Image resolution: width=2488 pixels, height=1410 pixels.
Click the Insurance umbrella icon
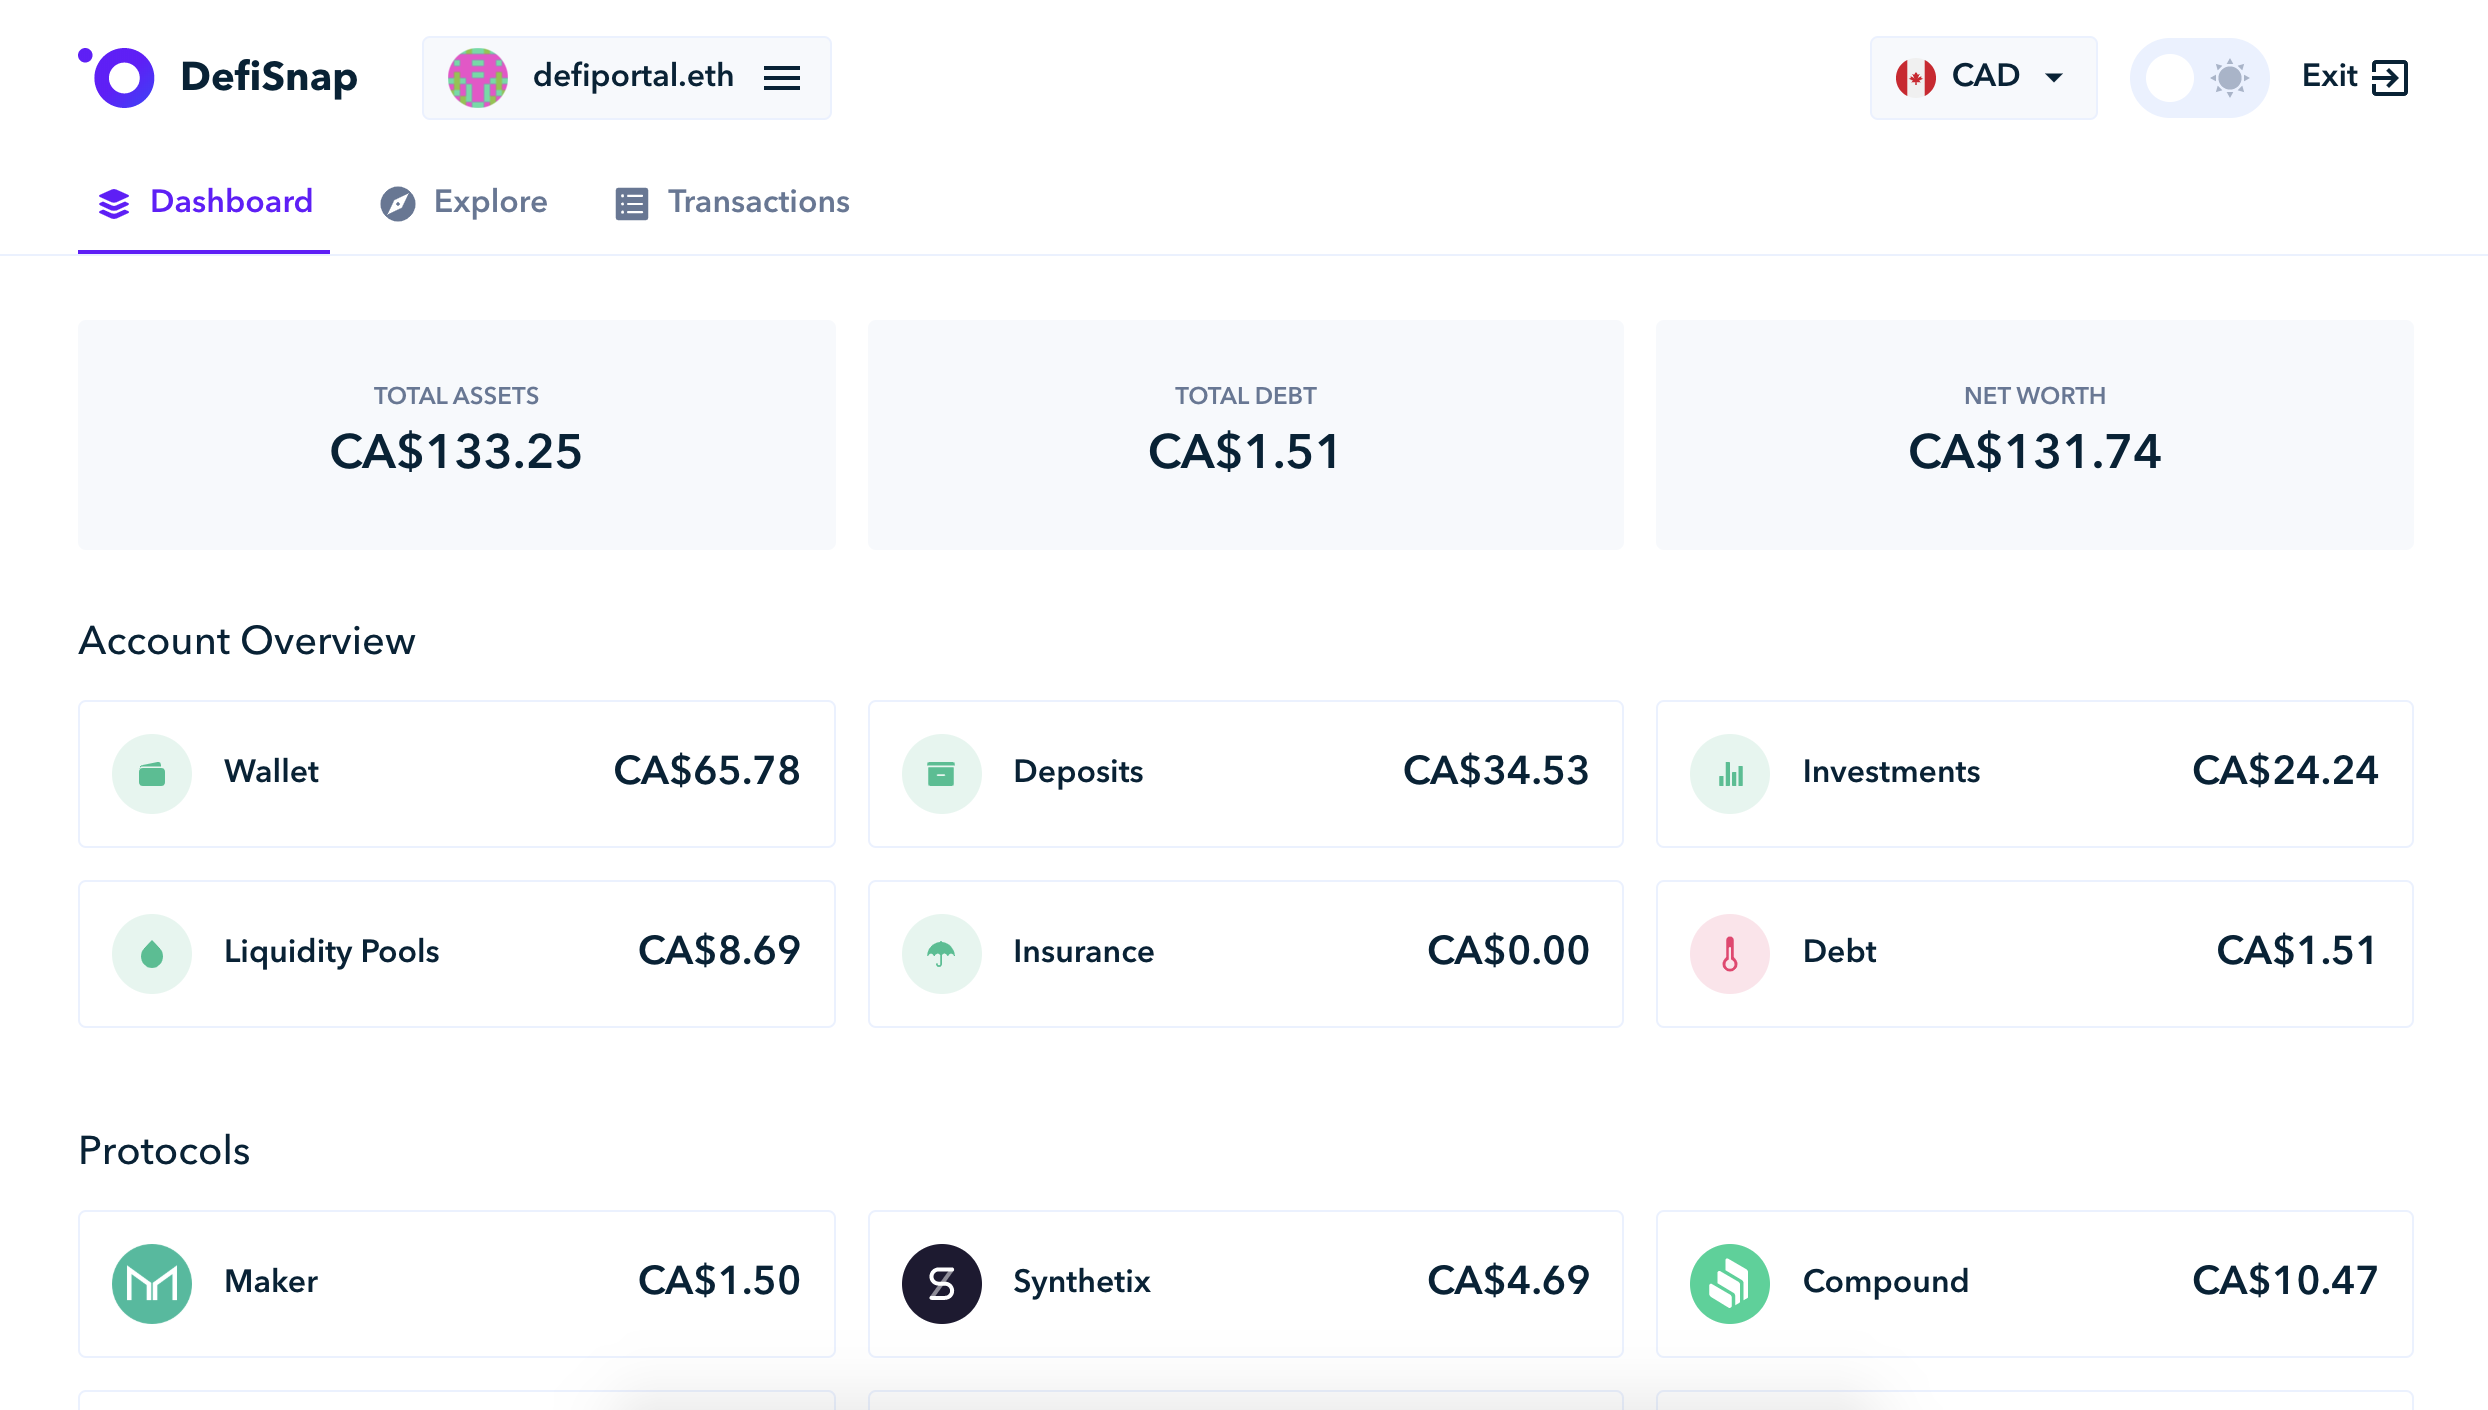coord(941,953)
